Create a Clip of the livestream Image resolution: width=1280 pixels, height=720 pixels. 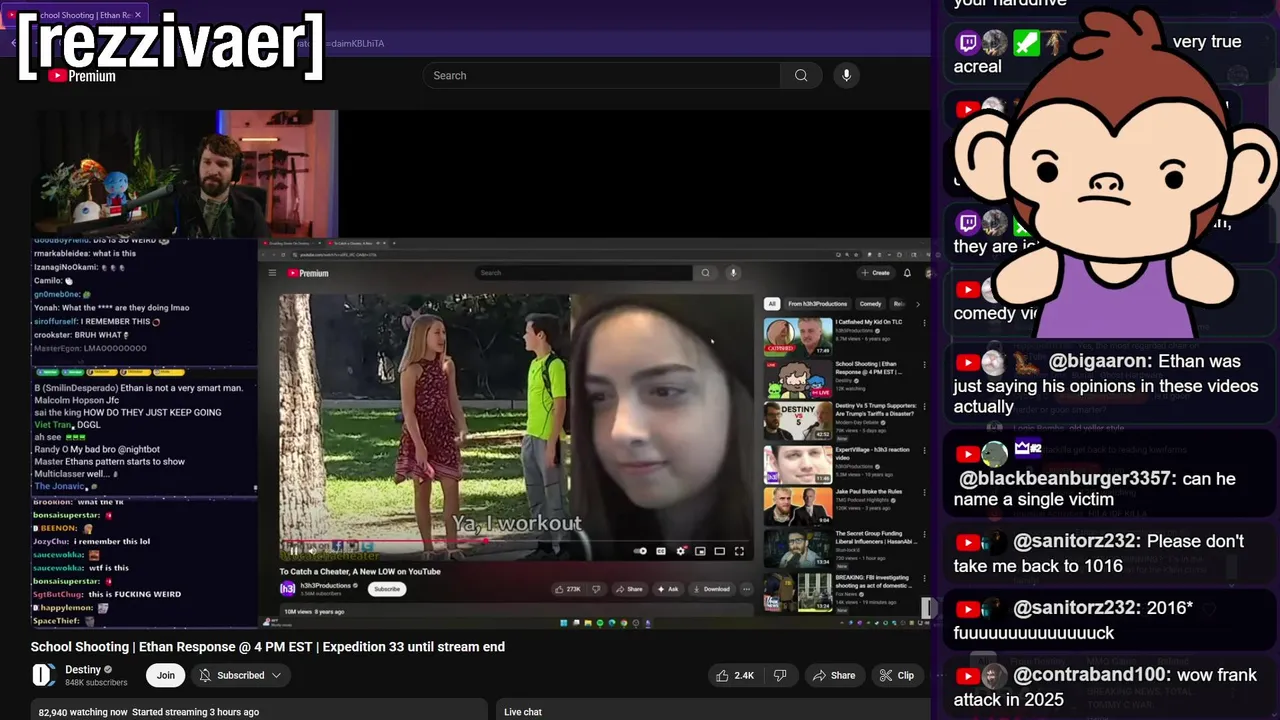coord(896,675)
